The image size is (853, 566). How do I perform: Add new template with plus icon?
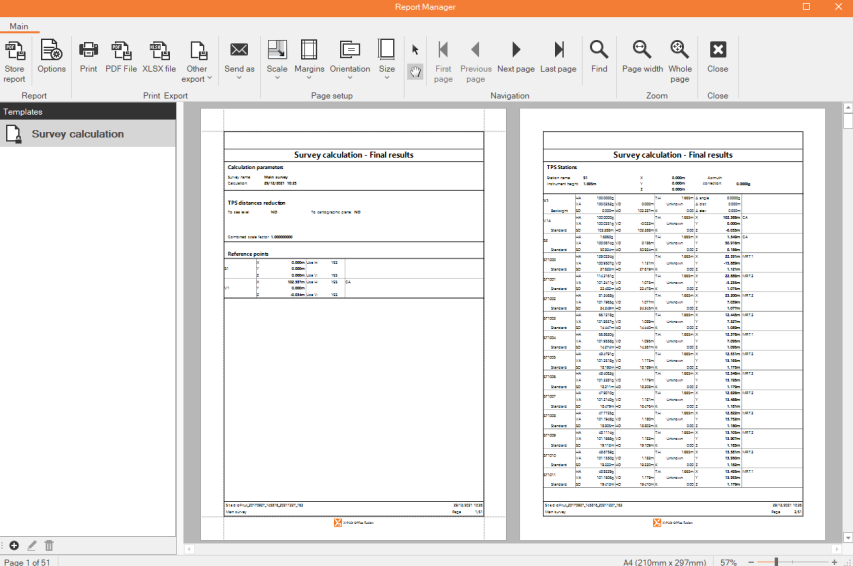click(14, 545)
